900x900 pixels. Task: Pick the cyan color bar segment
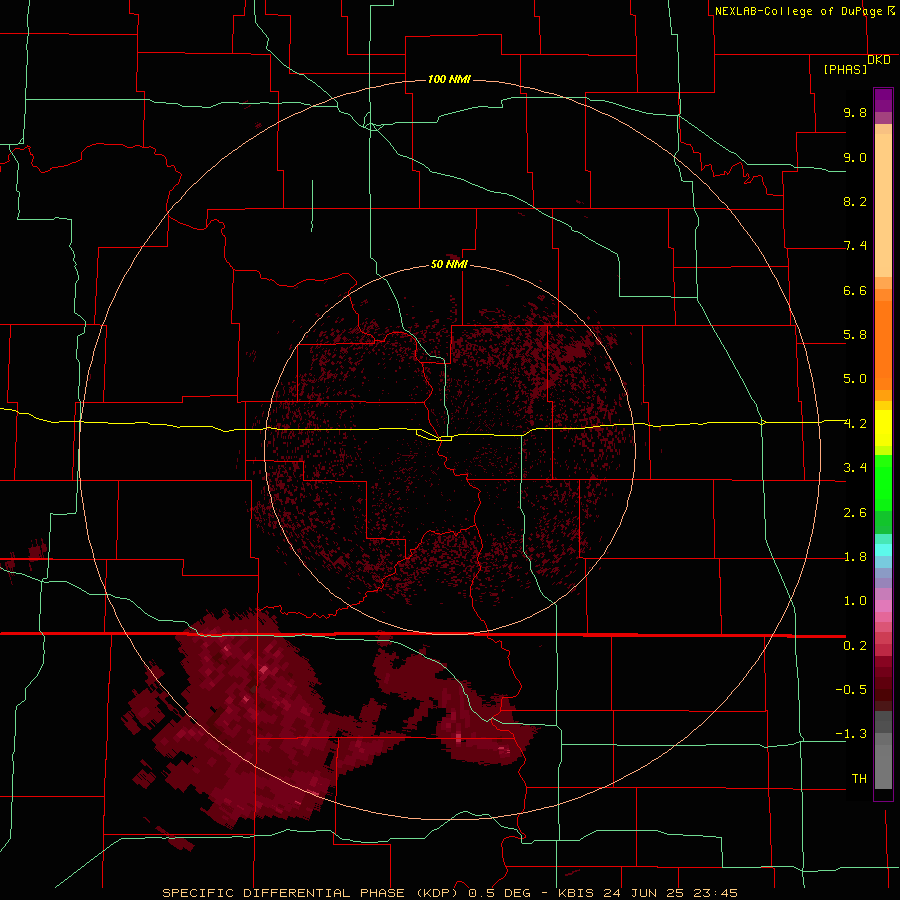[883, 550]
